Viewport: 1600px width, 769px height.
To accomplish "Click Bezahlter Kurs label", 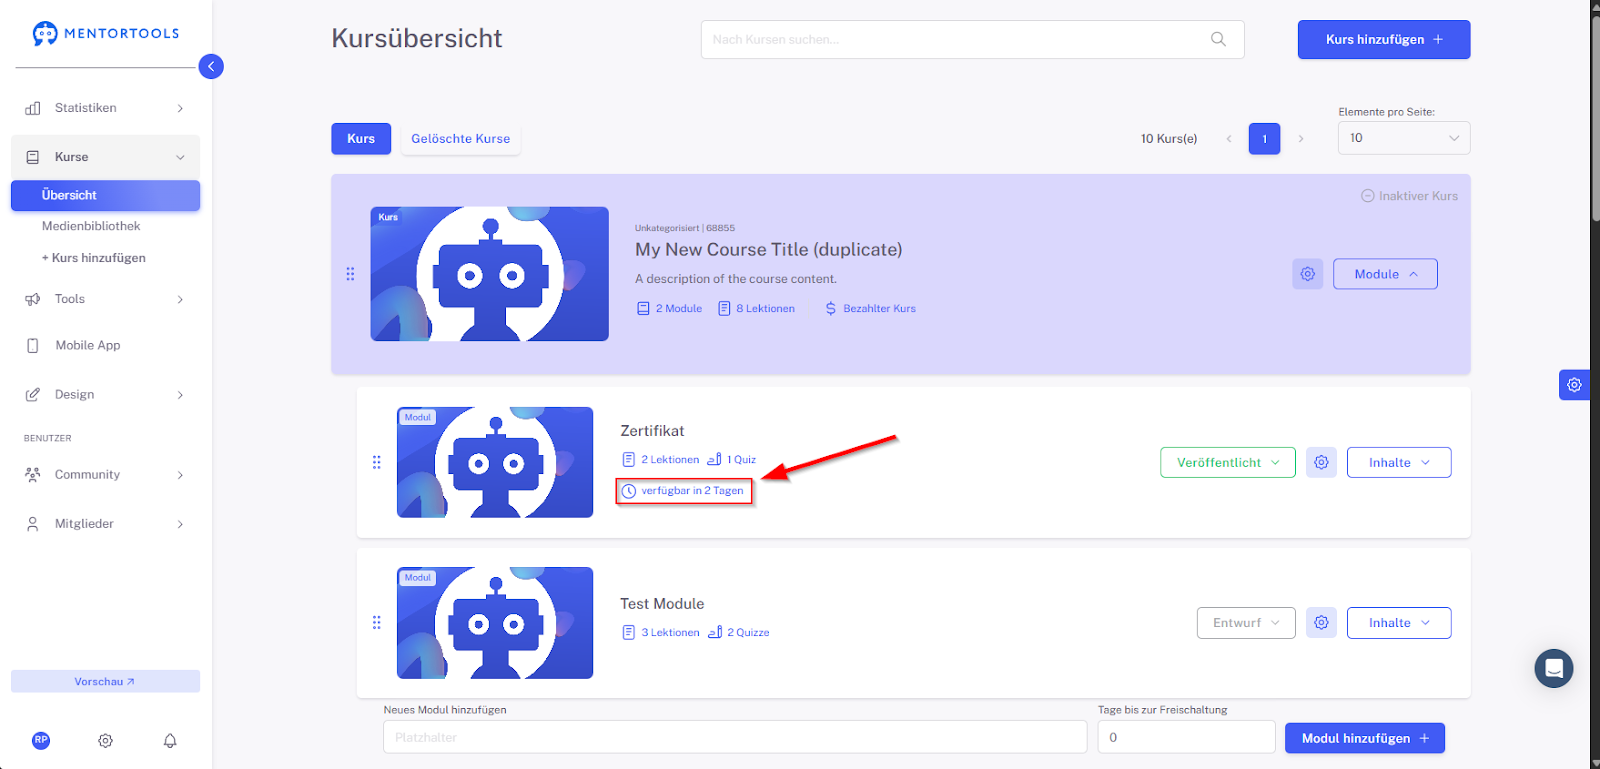I will pos(870,309).
